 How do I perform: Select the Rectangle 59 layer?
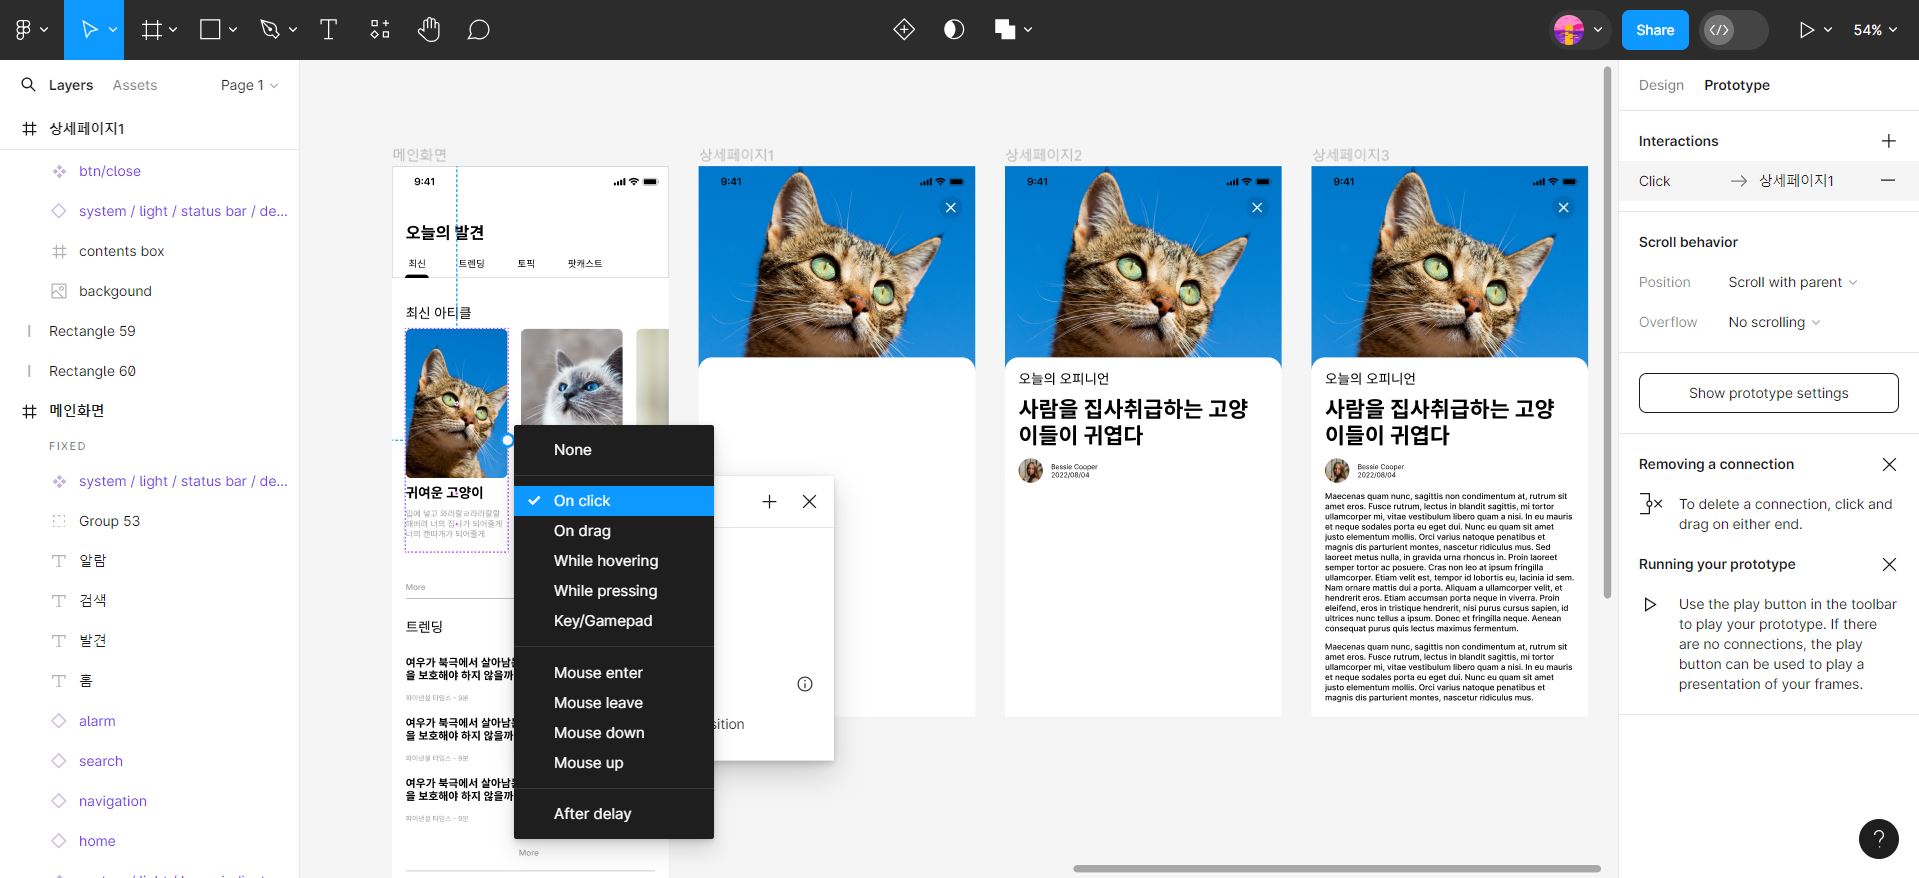tap(150, 331)
